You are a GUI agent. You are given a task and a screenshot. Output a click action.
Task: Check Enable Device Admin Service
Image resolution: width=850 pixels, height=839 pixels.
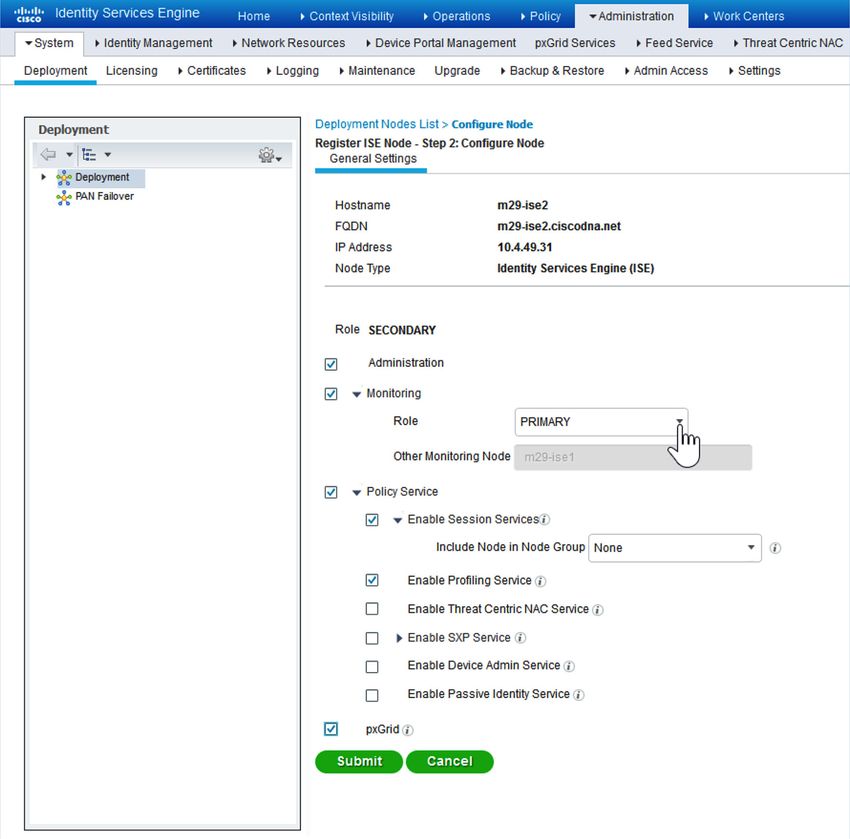click(x=372, y=666)
